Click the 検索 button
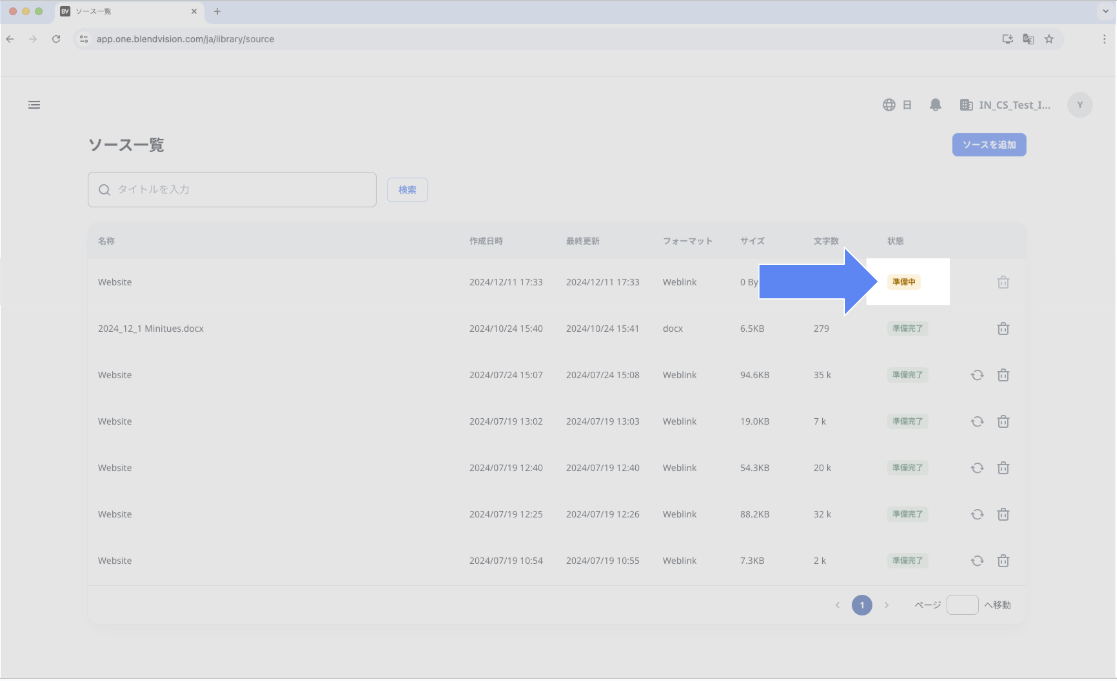 point(407,189)
